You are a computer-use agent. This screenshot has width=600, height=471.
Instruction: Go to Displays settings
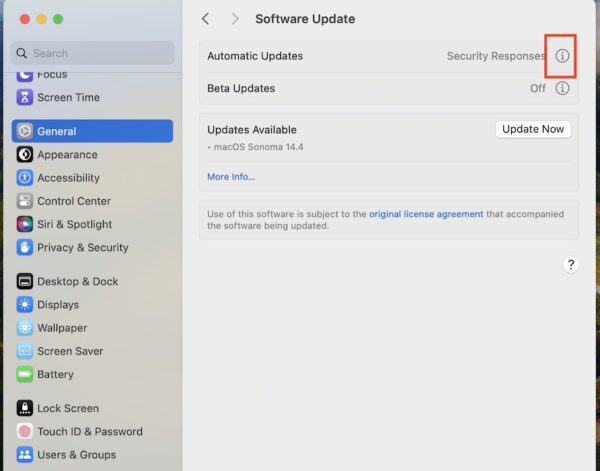(57, 305)
